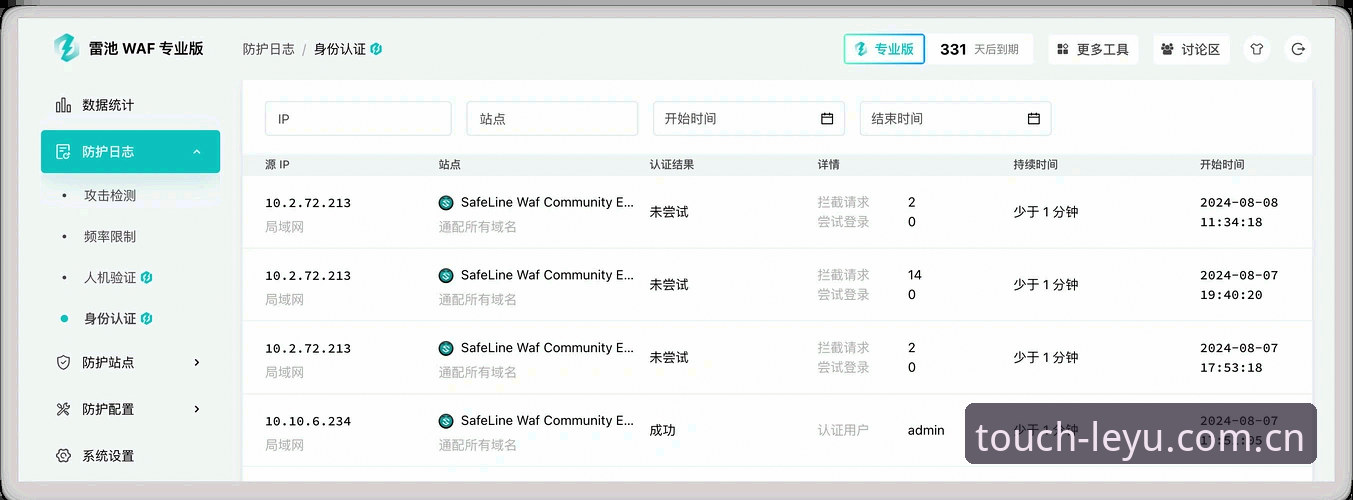Click calendar icon in 结束时间 field
This screenshot has width=1353, height=500.
(x=1034, y=118)
